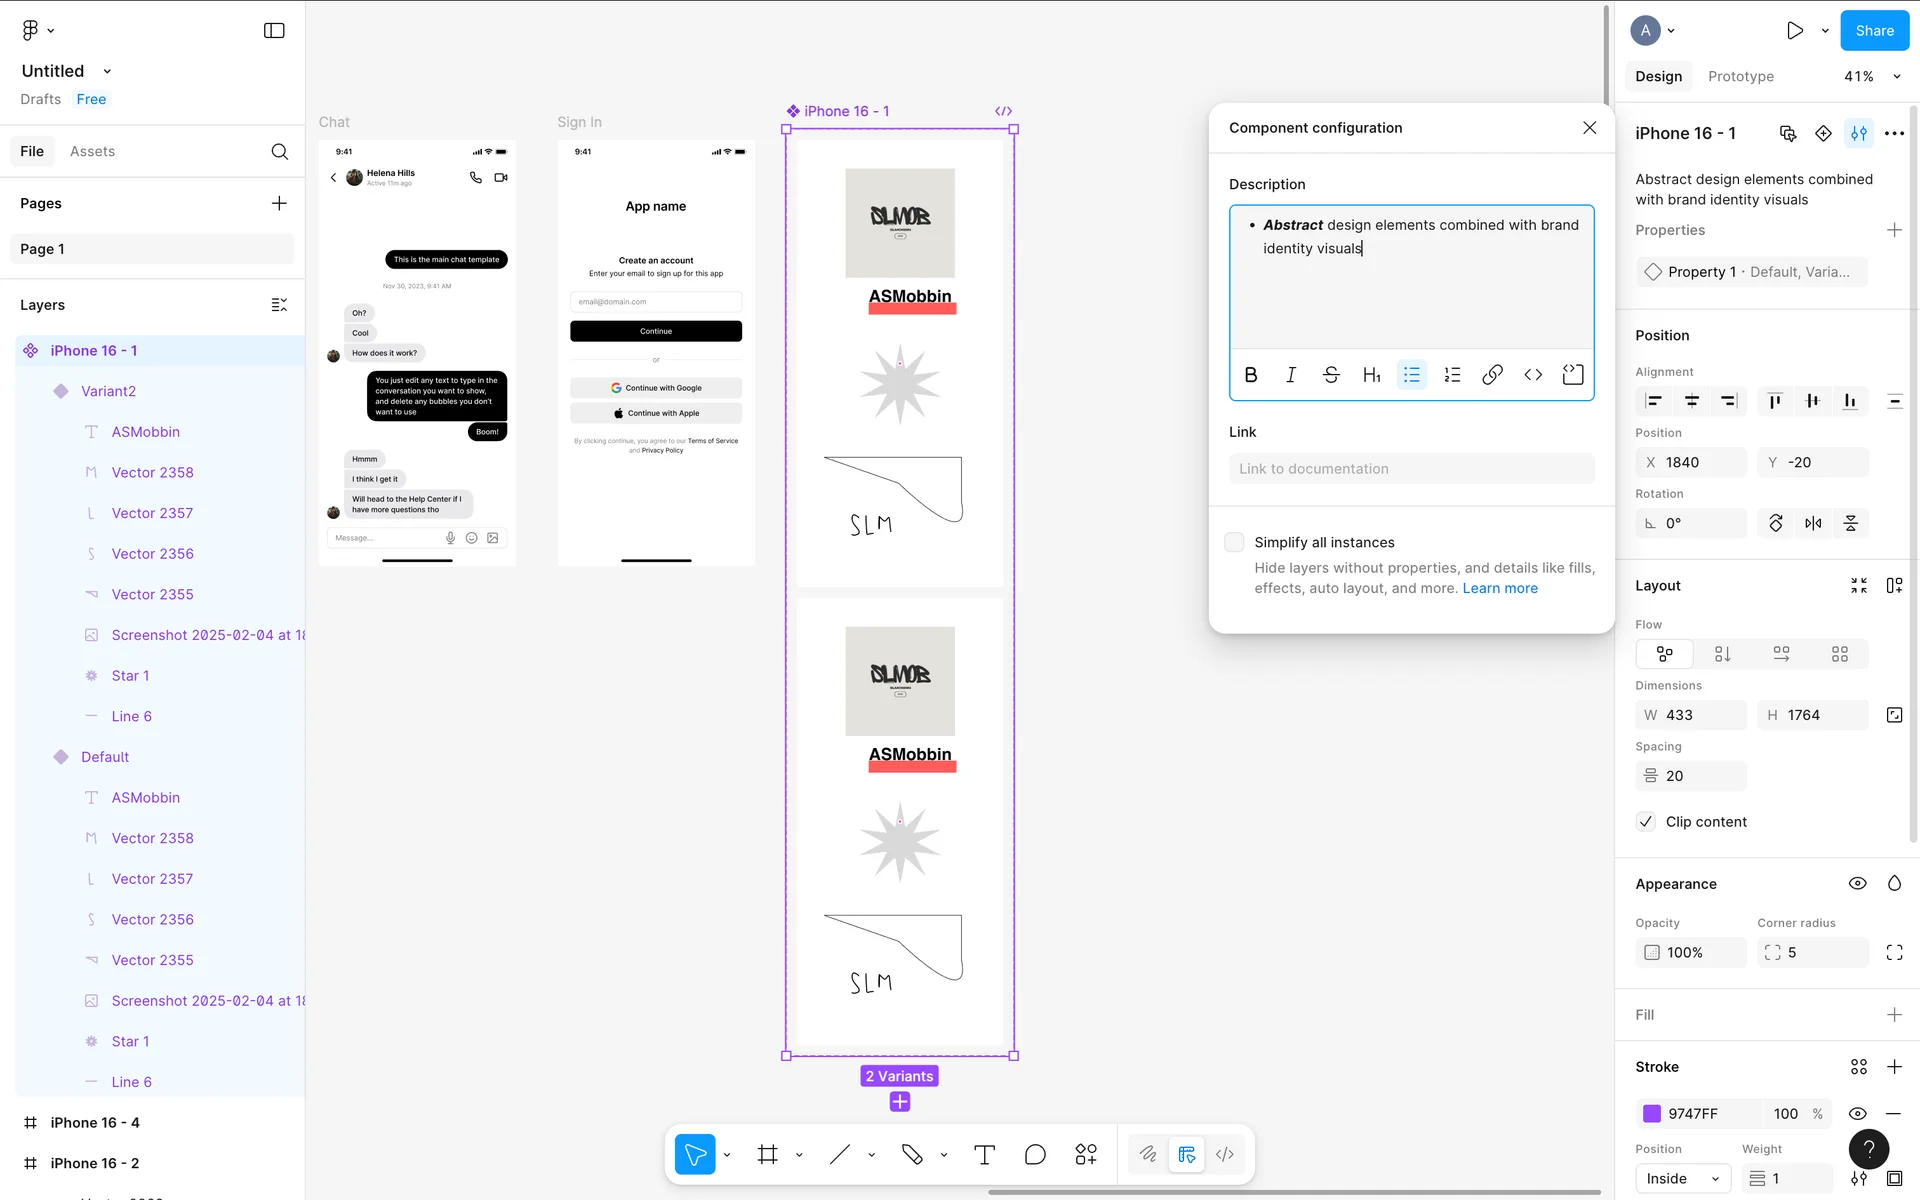This screenshot has width=1920, height=1200.
Task: Open the zoom percentage dropdown
Action: [1870, 77]
